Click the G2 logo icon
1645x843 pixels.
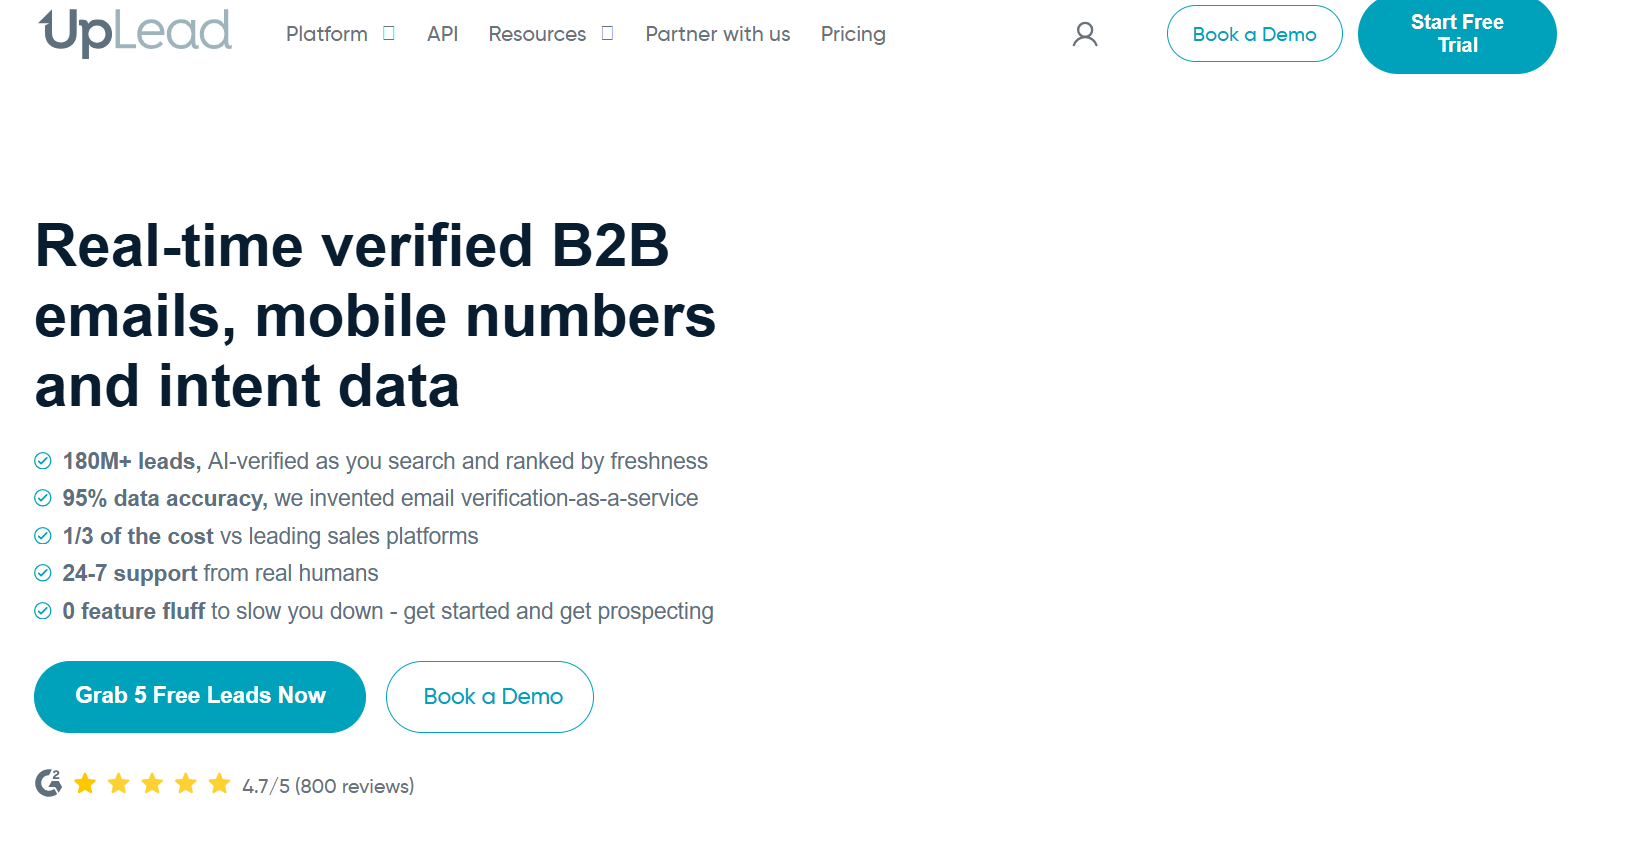coord(48,783)
